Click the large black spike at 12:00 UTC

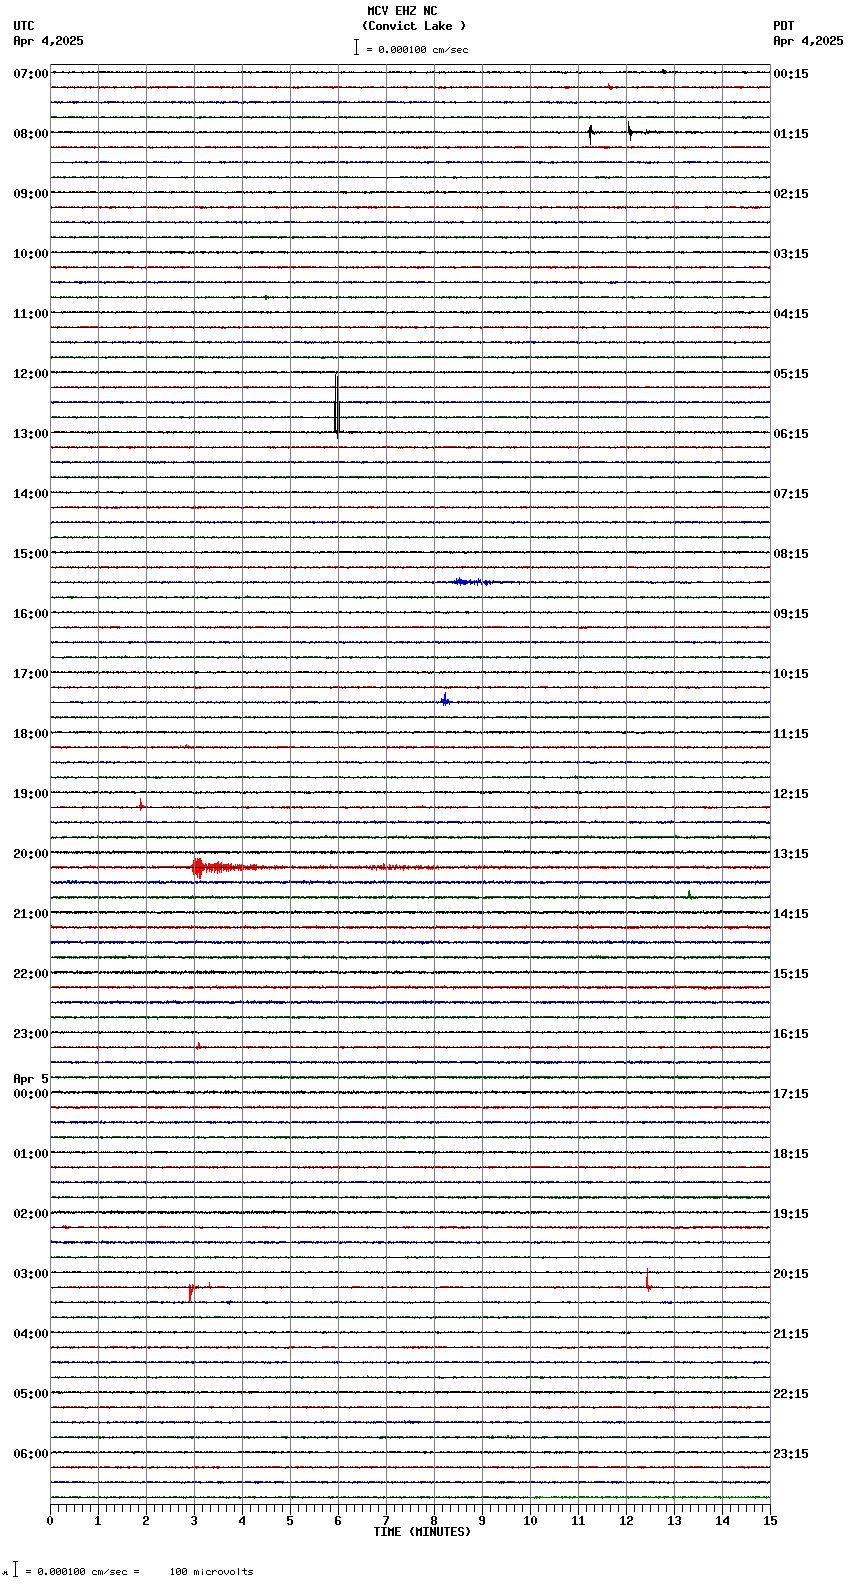pos(337,404)
